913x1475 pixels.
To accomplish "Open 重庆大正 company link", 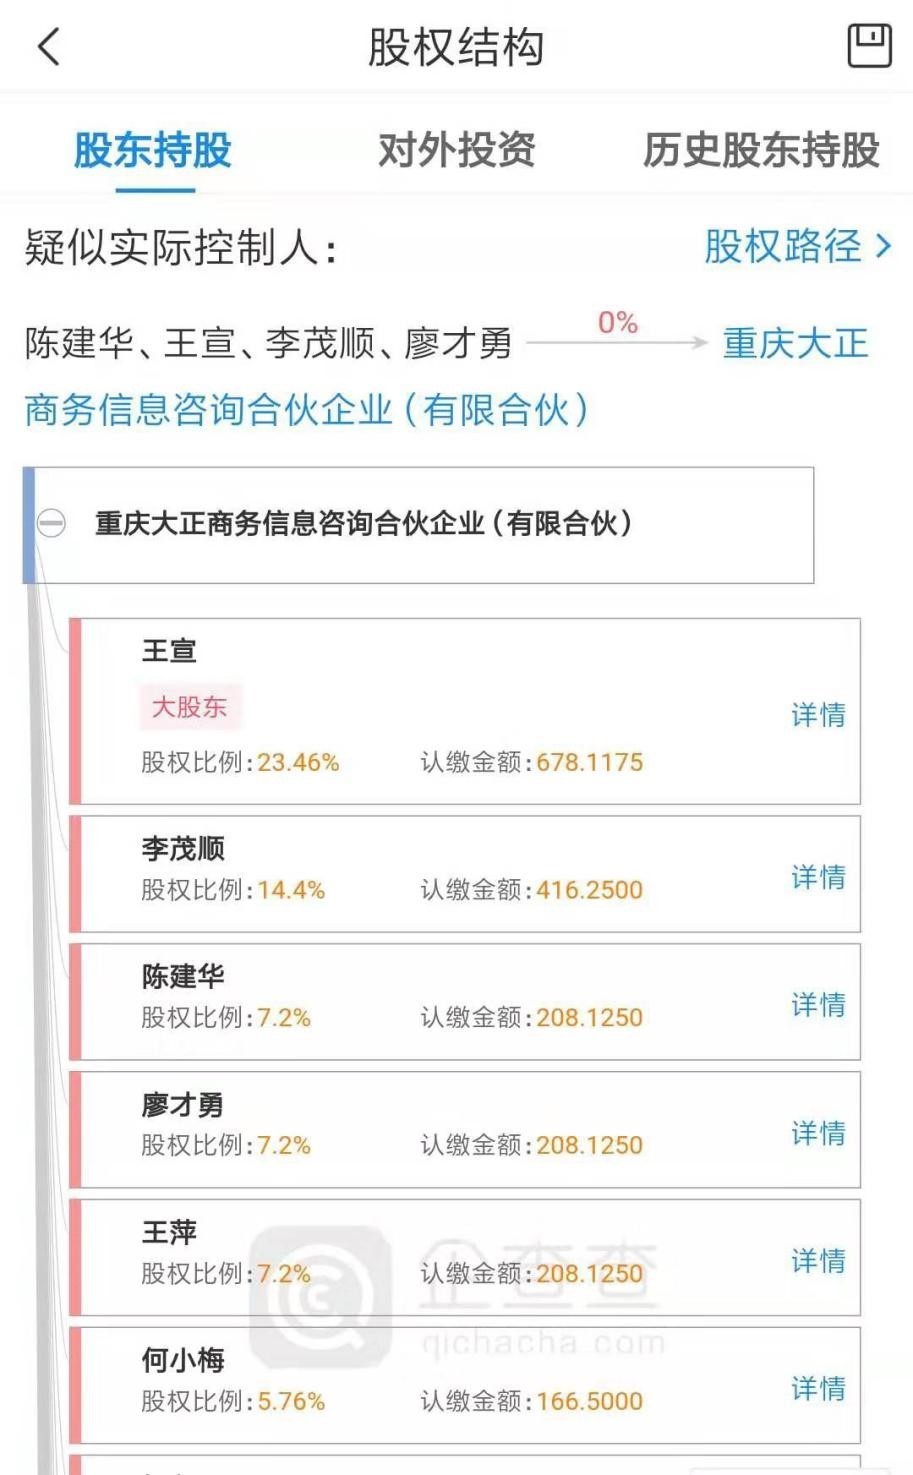I will tap(795, 344).
